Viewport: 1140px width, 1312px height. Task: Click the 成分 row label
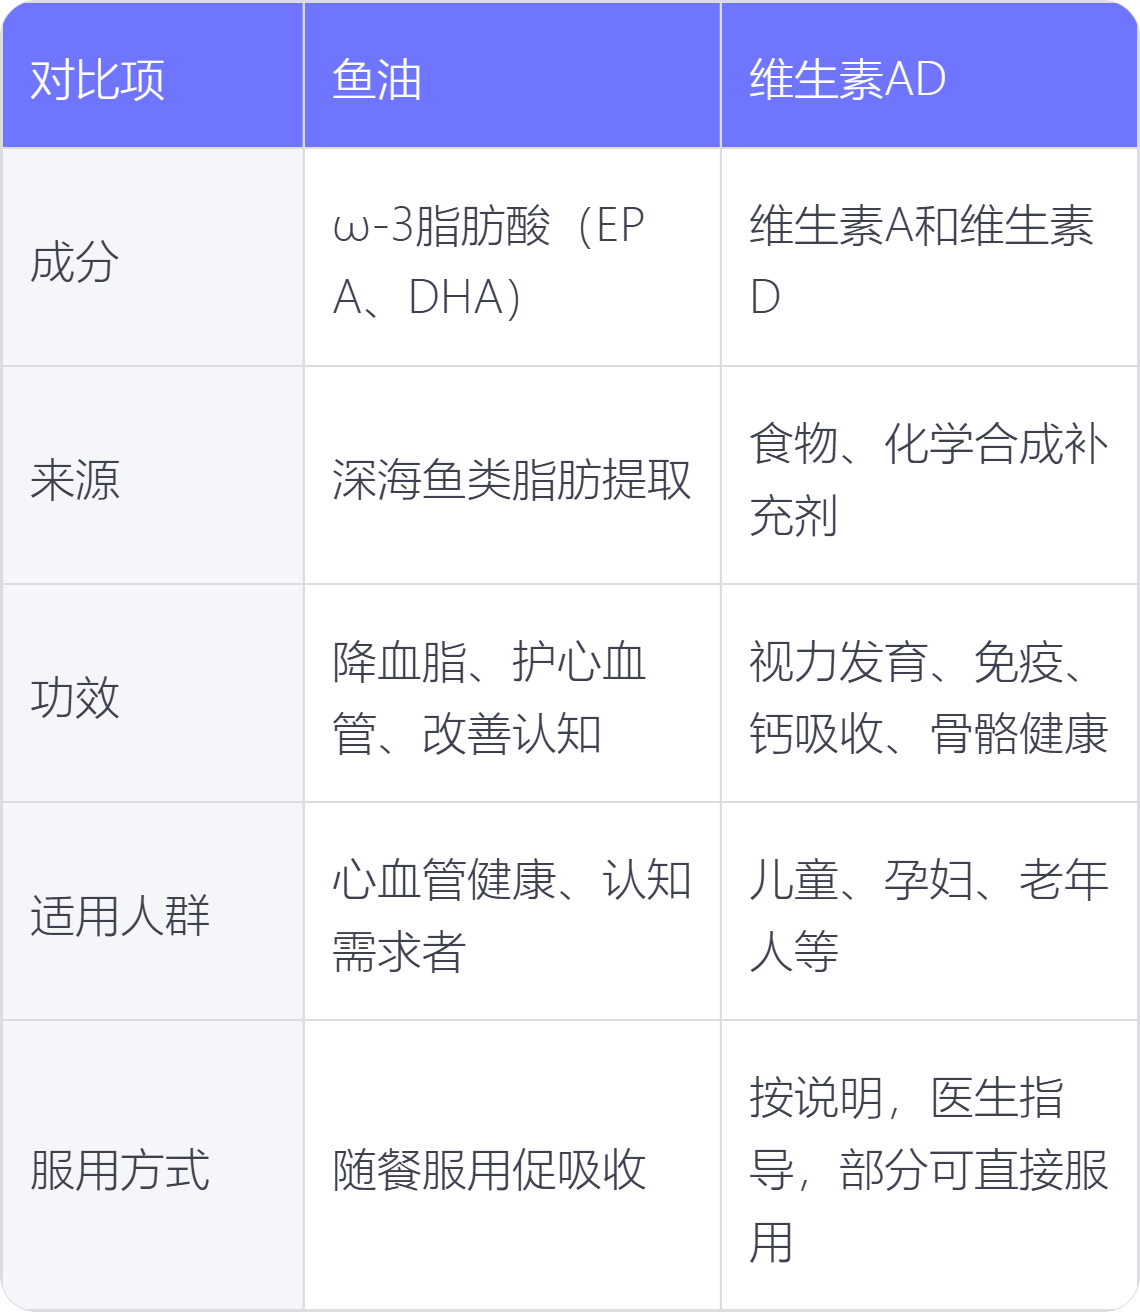coord(152,258)
